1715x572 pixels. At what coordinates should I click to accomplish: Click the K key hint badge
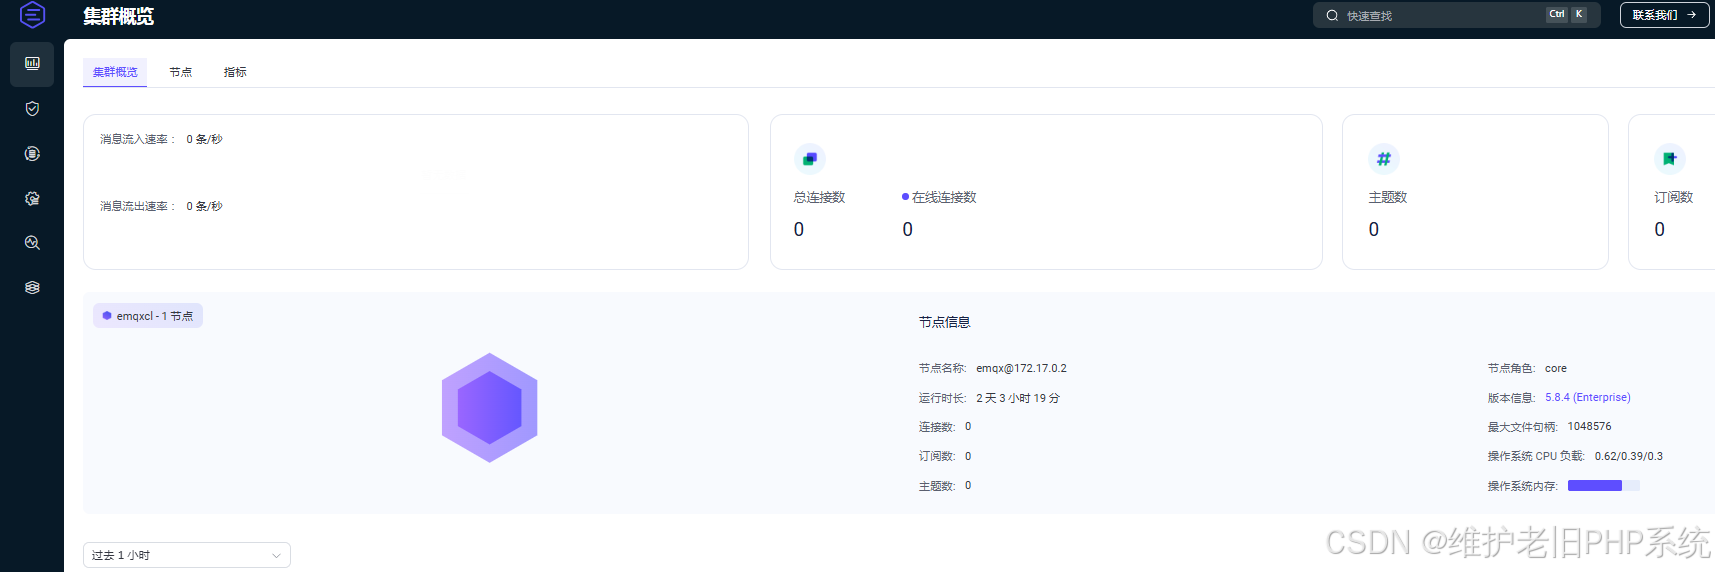[1579, 14]
